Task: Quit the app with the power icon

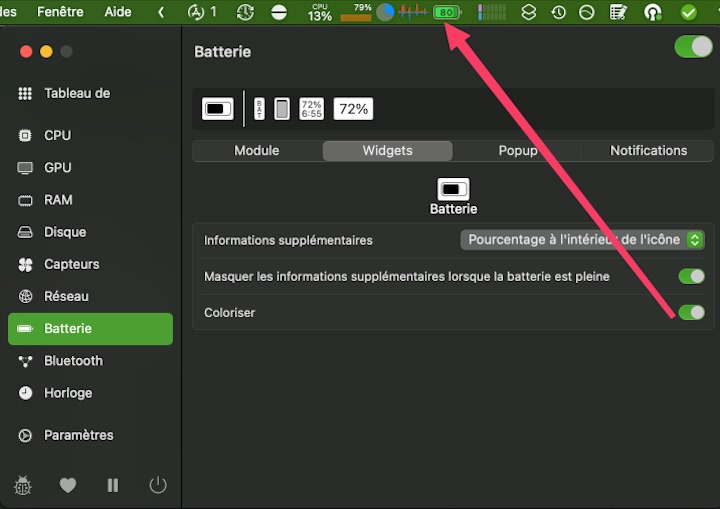Action: pos(157,485)
